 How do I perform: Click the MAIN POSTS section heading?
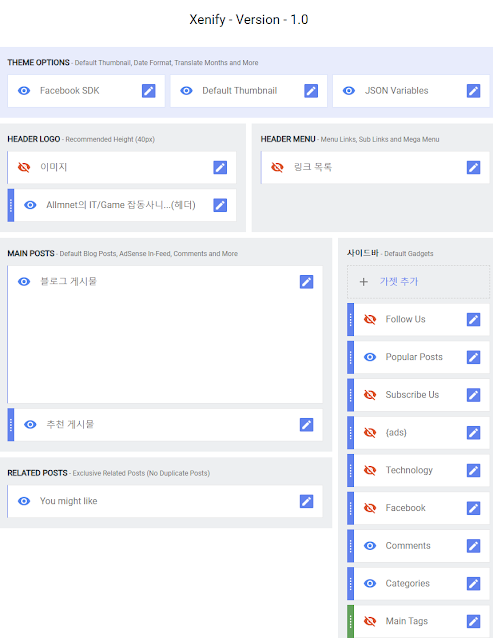(31, 253)
